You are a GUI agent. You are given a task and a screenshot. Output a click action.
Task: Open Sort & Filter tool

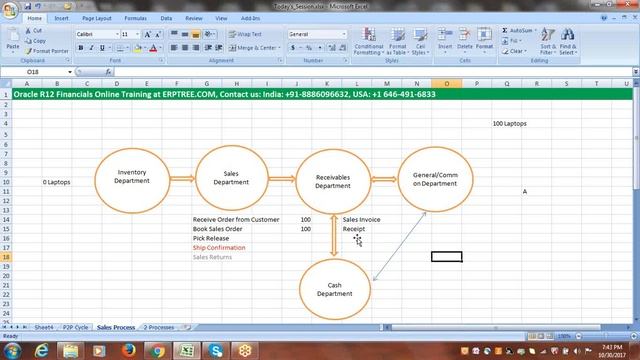click(x=548, y=41)
